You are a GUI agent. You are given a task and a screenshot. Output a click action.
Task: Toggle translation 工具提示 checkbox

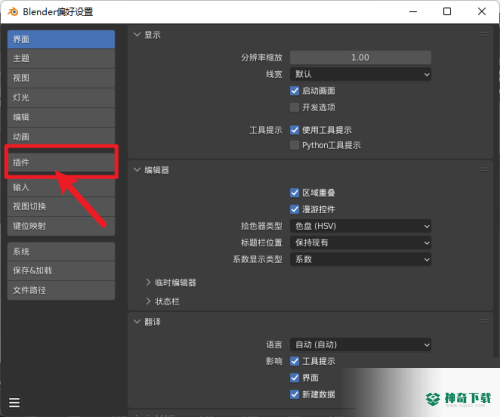point(294,361)
